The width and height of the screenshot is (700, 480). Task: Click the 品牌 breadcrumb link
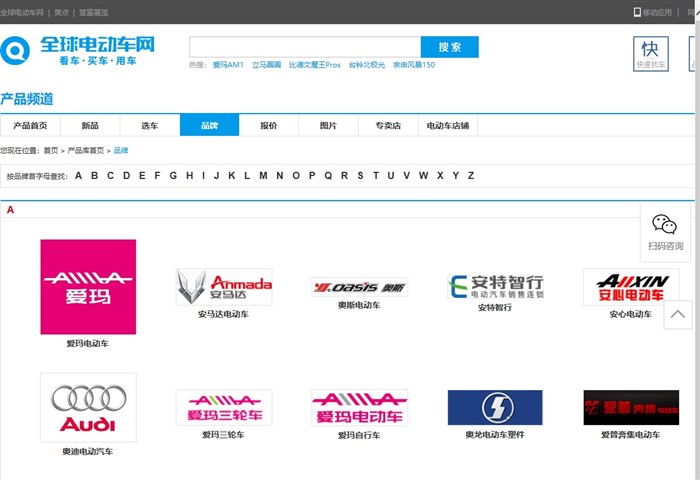coord(121,150)
